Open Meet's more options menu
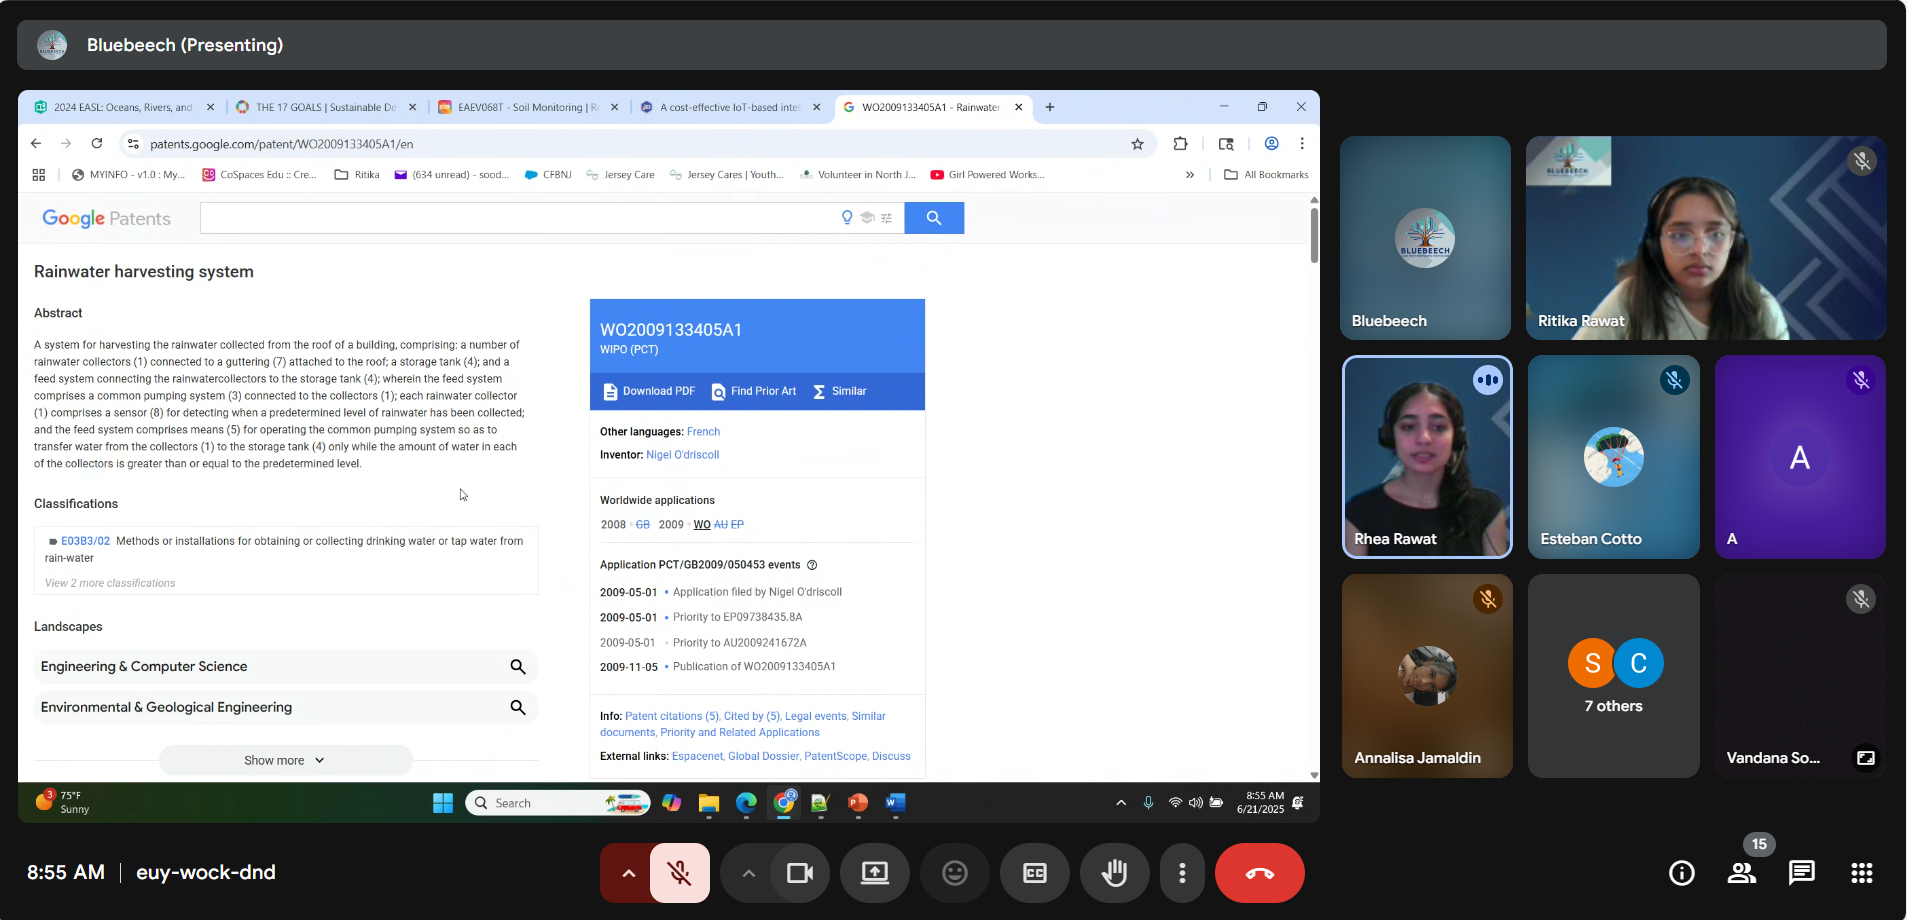 [1182, 872]
